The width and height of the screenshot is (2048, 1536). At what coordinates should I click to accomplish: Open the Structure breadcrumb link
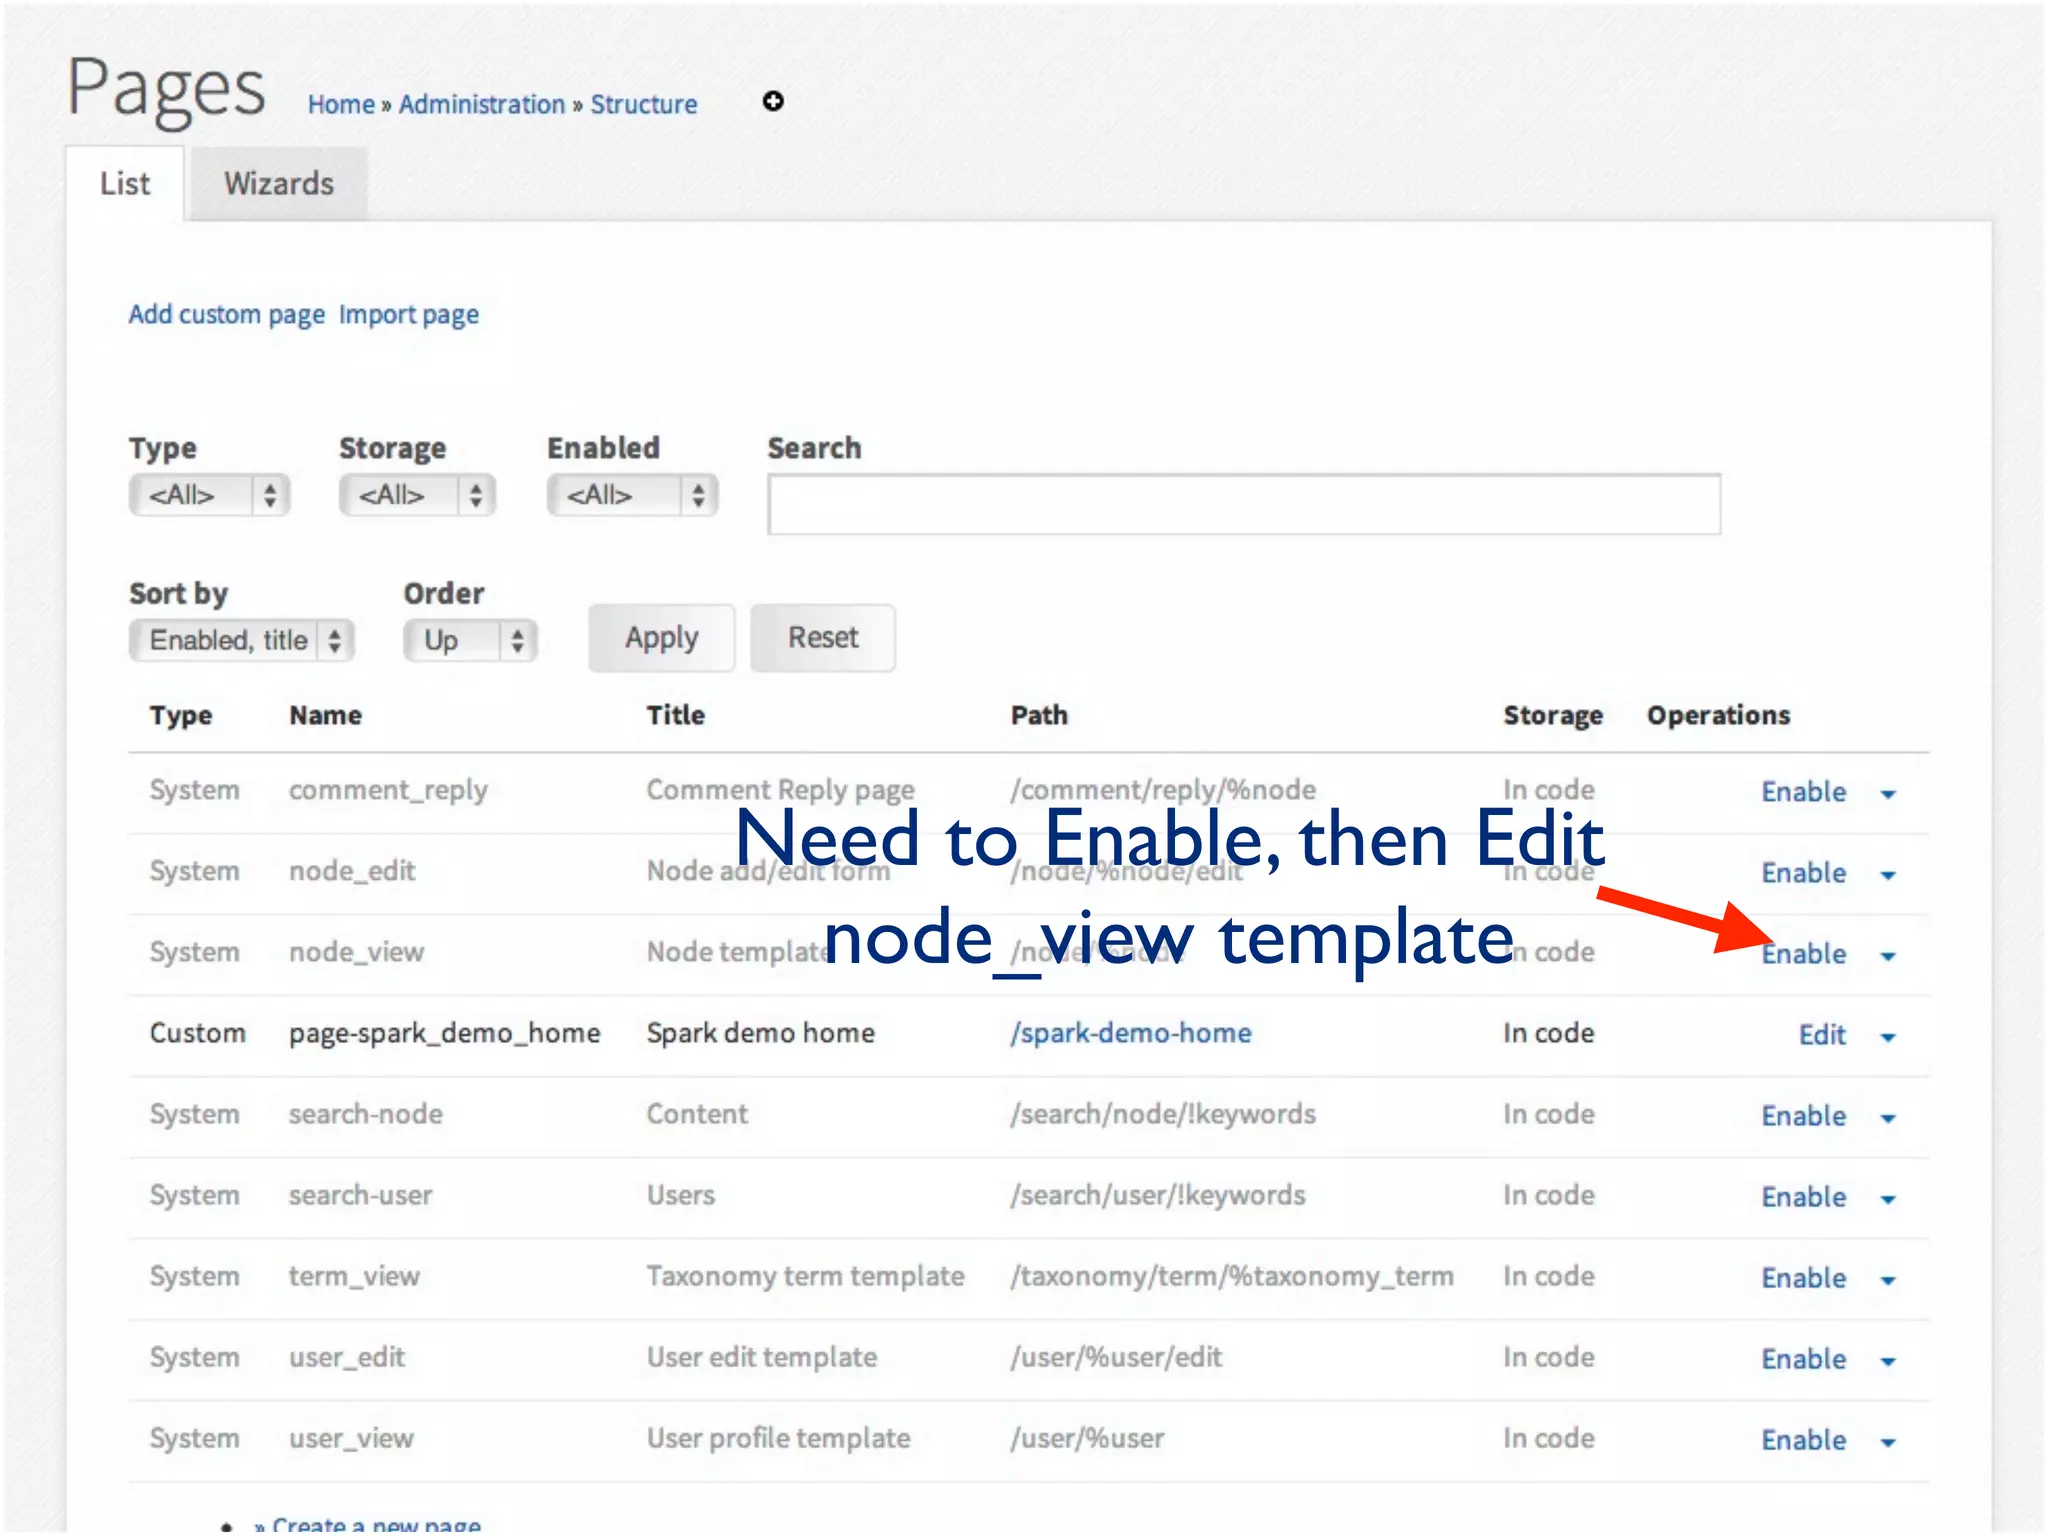click(643, 104)
